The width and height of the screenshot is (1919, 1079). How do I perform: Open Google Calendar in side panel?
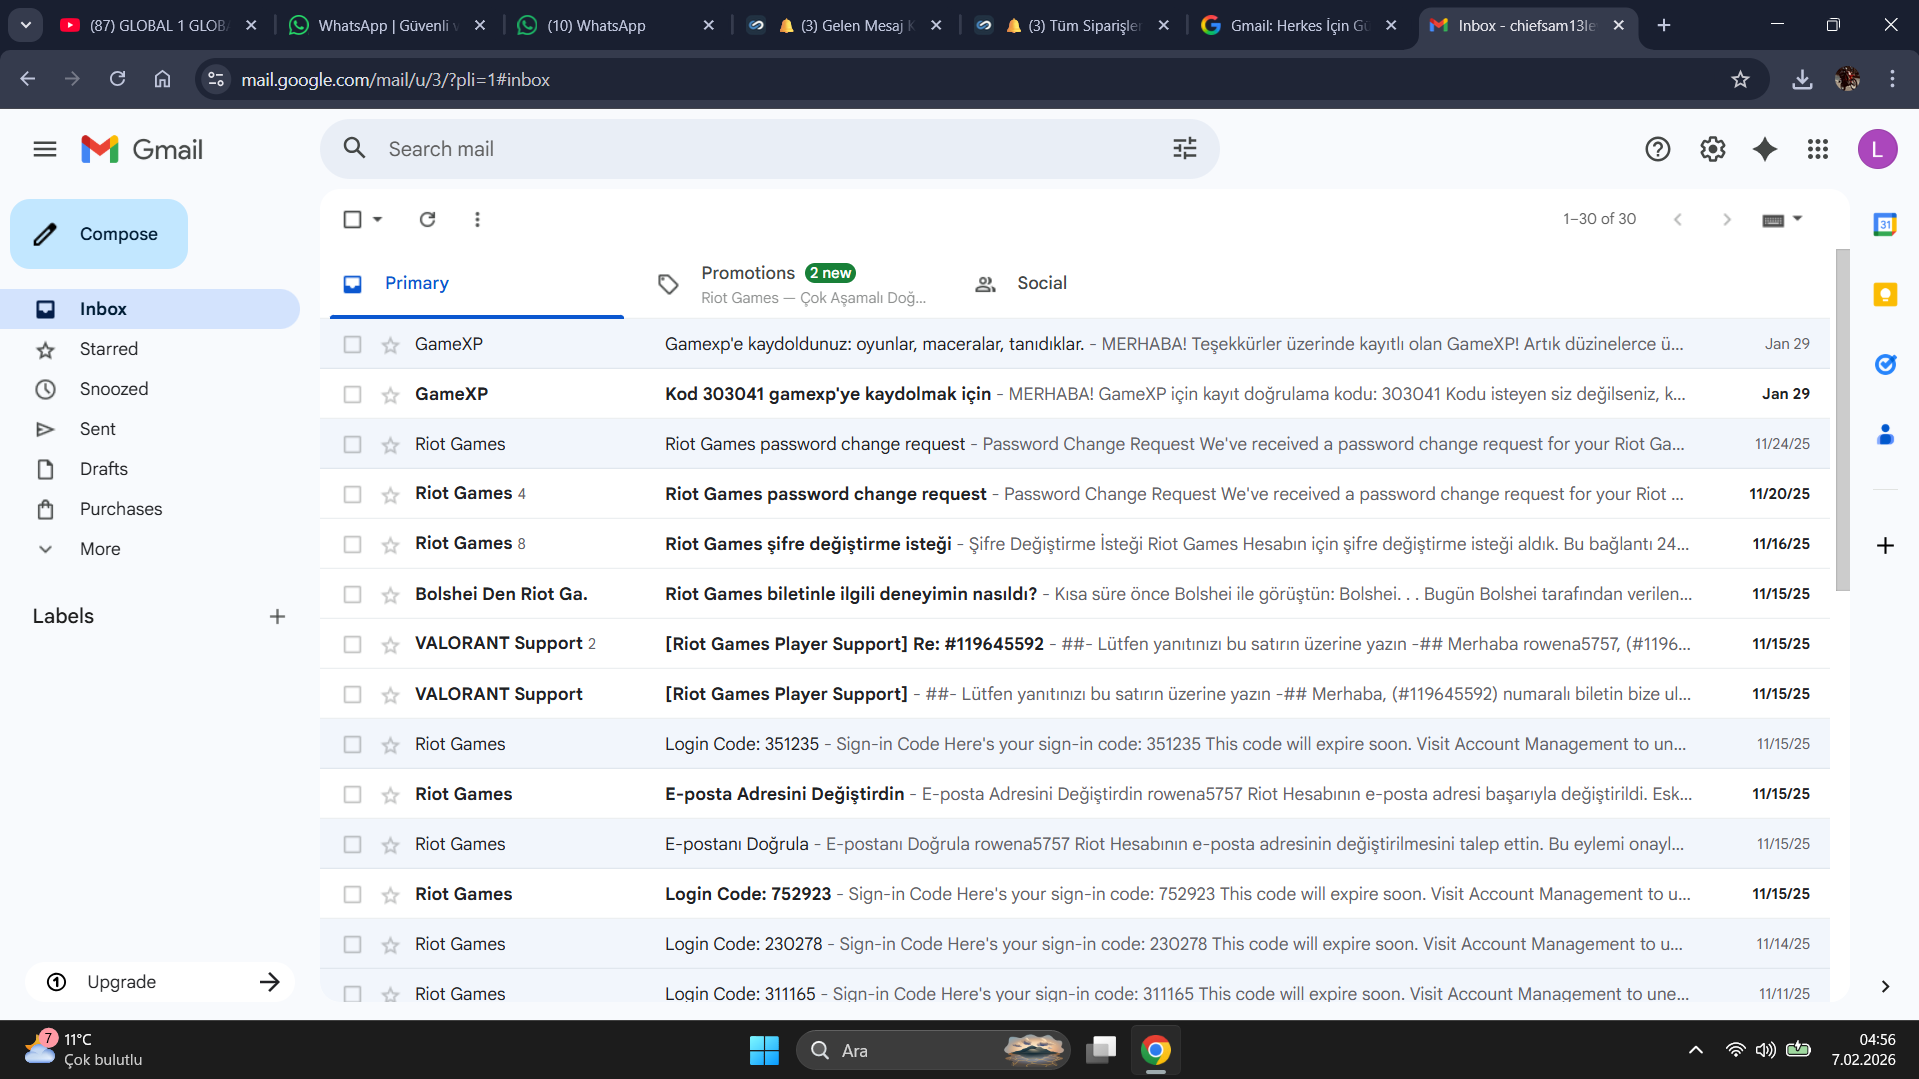click(1885, 225)
